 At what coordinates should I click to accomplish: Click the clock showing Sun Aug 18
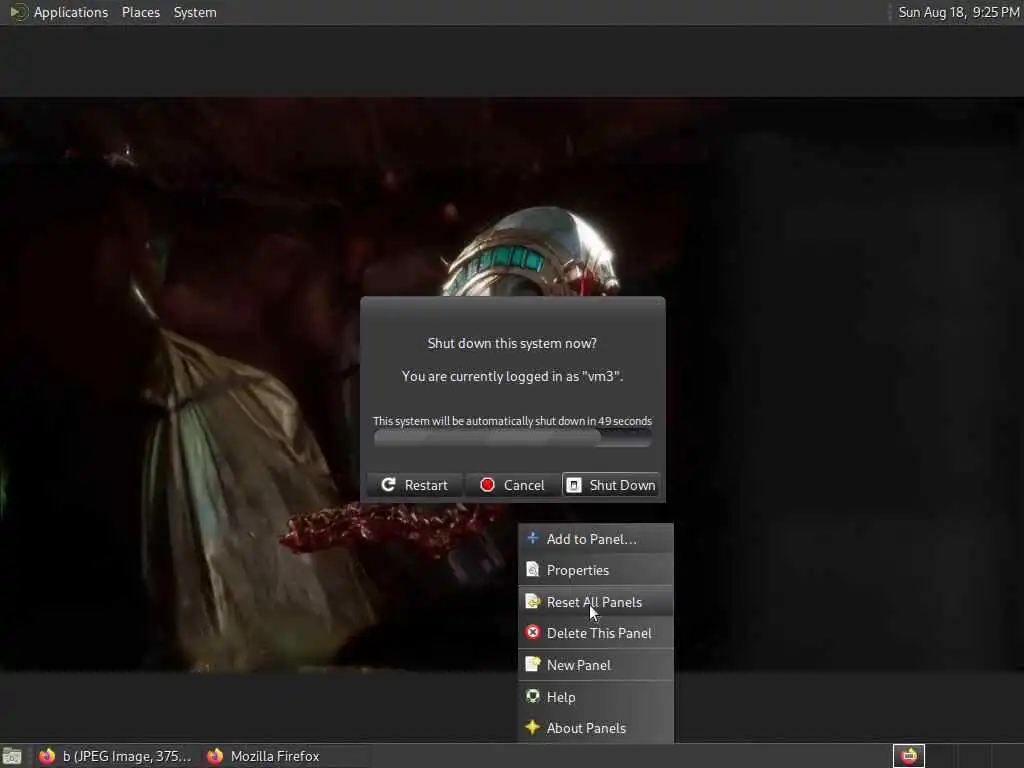click(x=958, y=12)
